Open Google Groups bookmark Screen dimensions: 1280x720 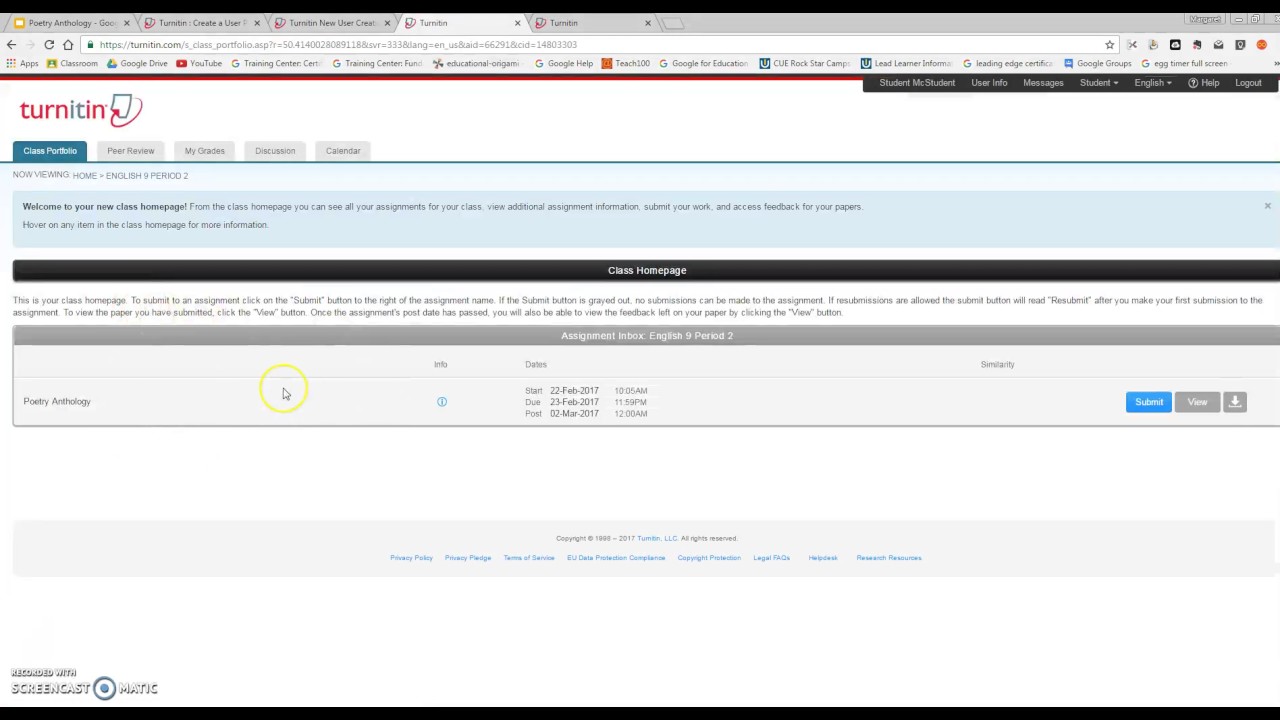(1098, 63)
